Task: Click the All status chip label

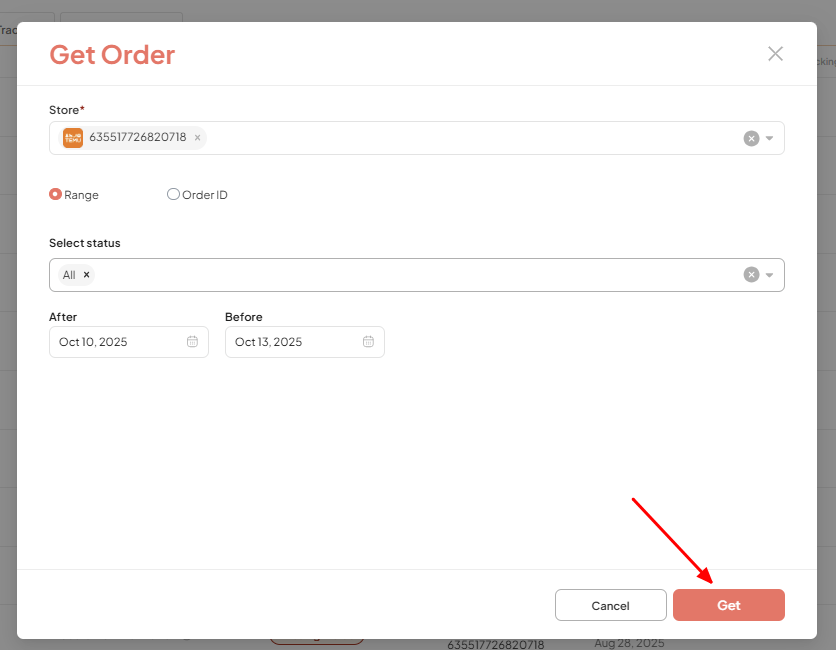Action: tap(69, 275)
